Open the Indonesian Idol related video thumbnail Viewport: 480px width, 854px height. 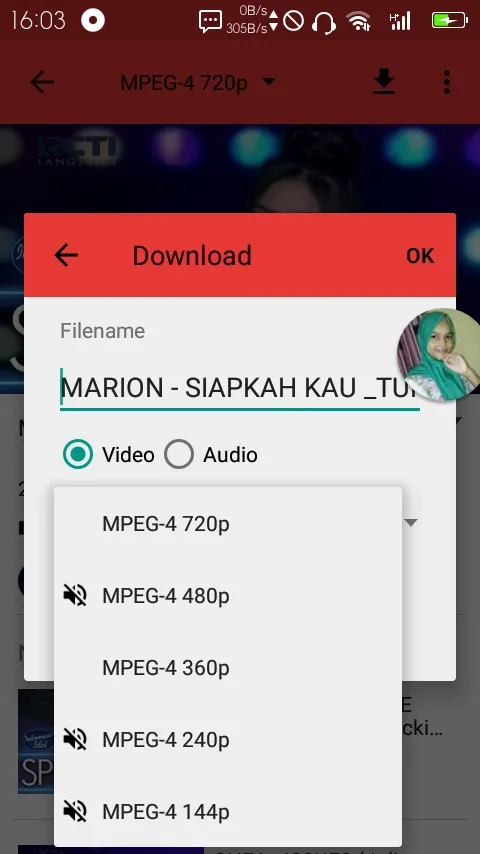point(36,741)
